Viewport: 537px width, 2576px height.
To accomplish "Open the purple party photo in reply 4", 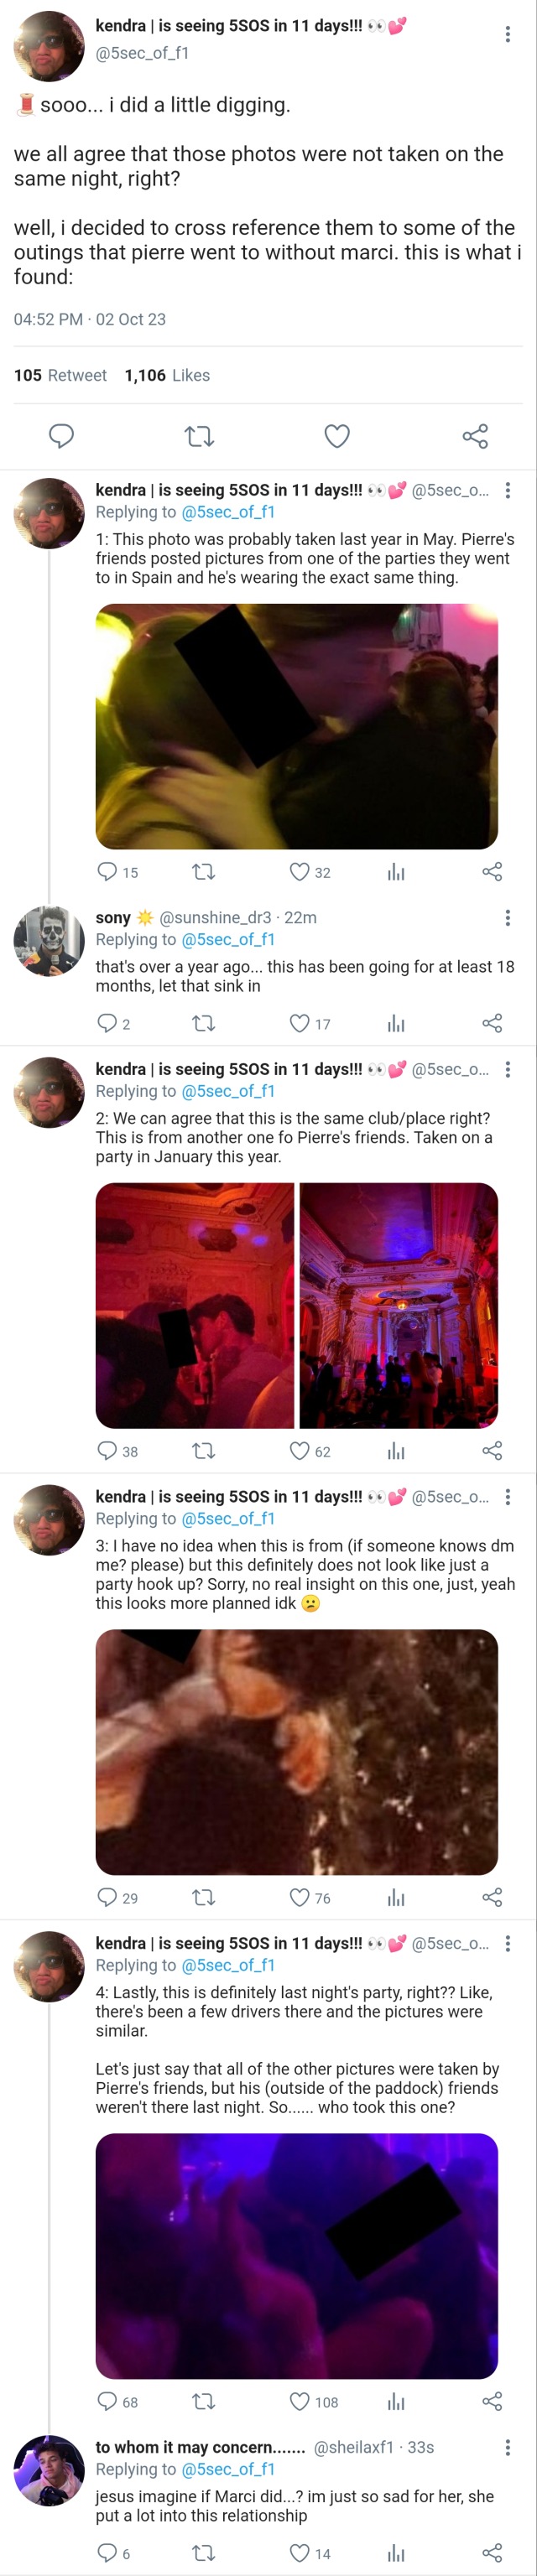I will 297,2257.
